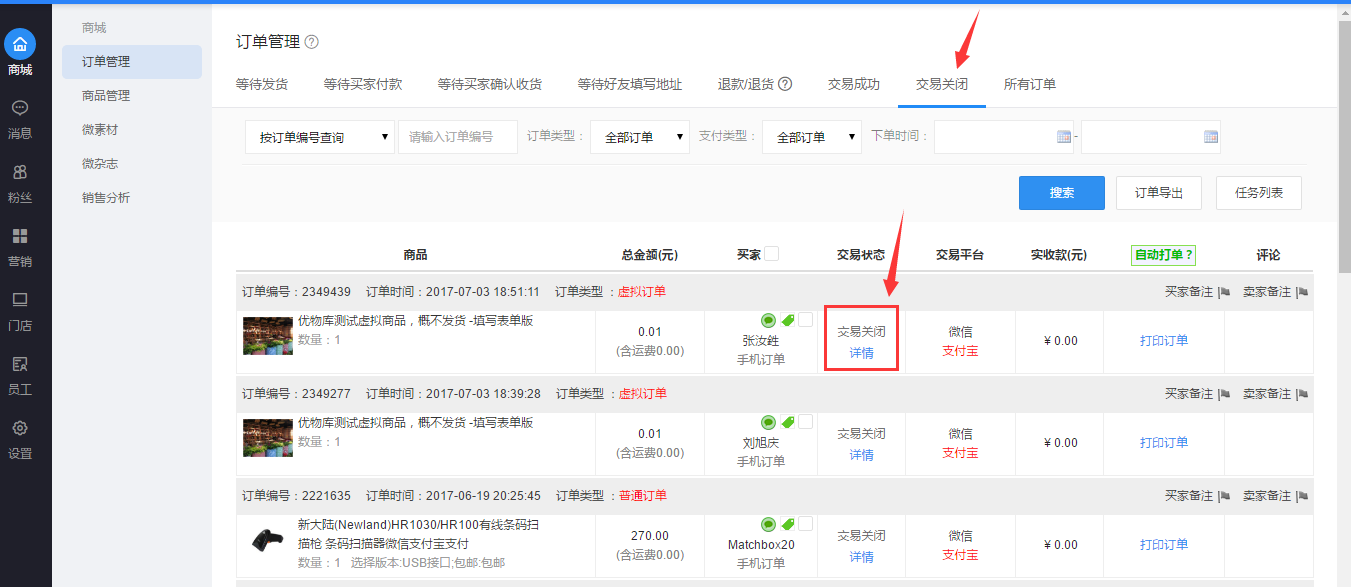Click the 请输入订单编号 input field
The height and width of the screenshot is (587, 1351).
[x=457, y=137]
